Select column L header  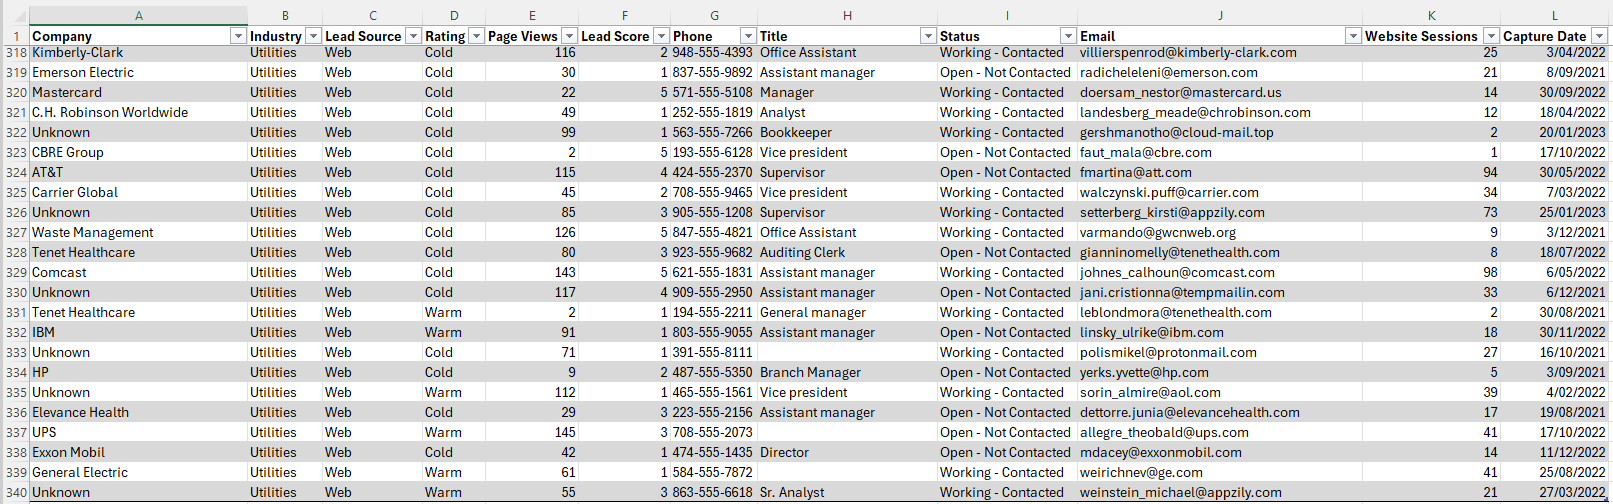coord(1554,15)
